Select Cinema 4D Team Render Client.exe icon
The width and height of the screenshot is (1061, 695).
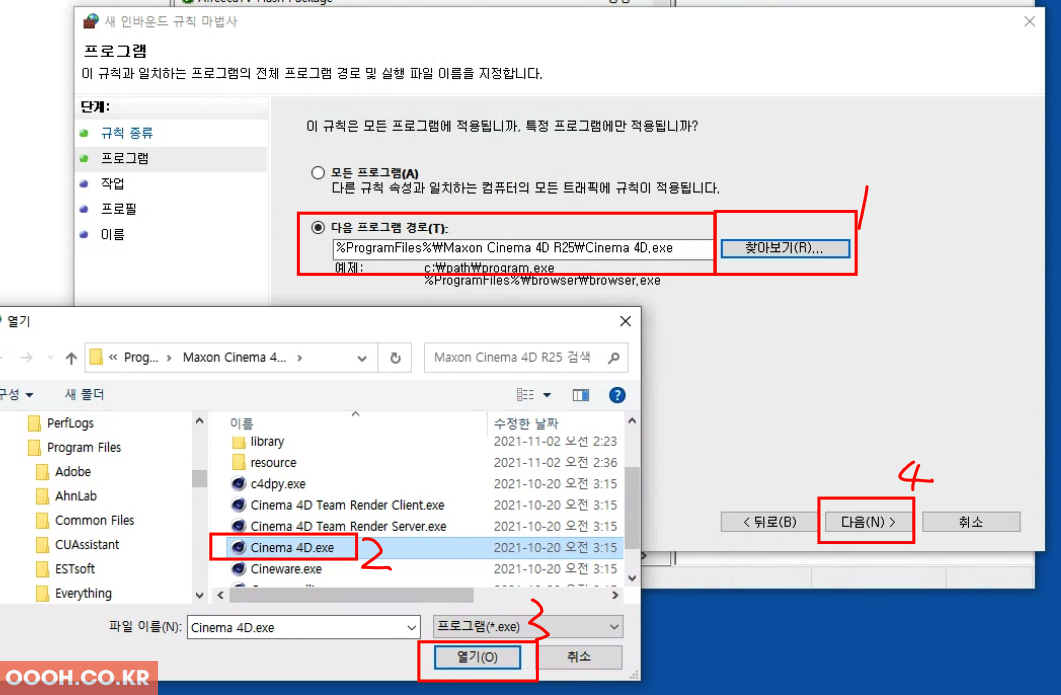coord(238,506)
